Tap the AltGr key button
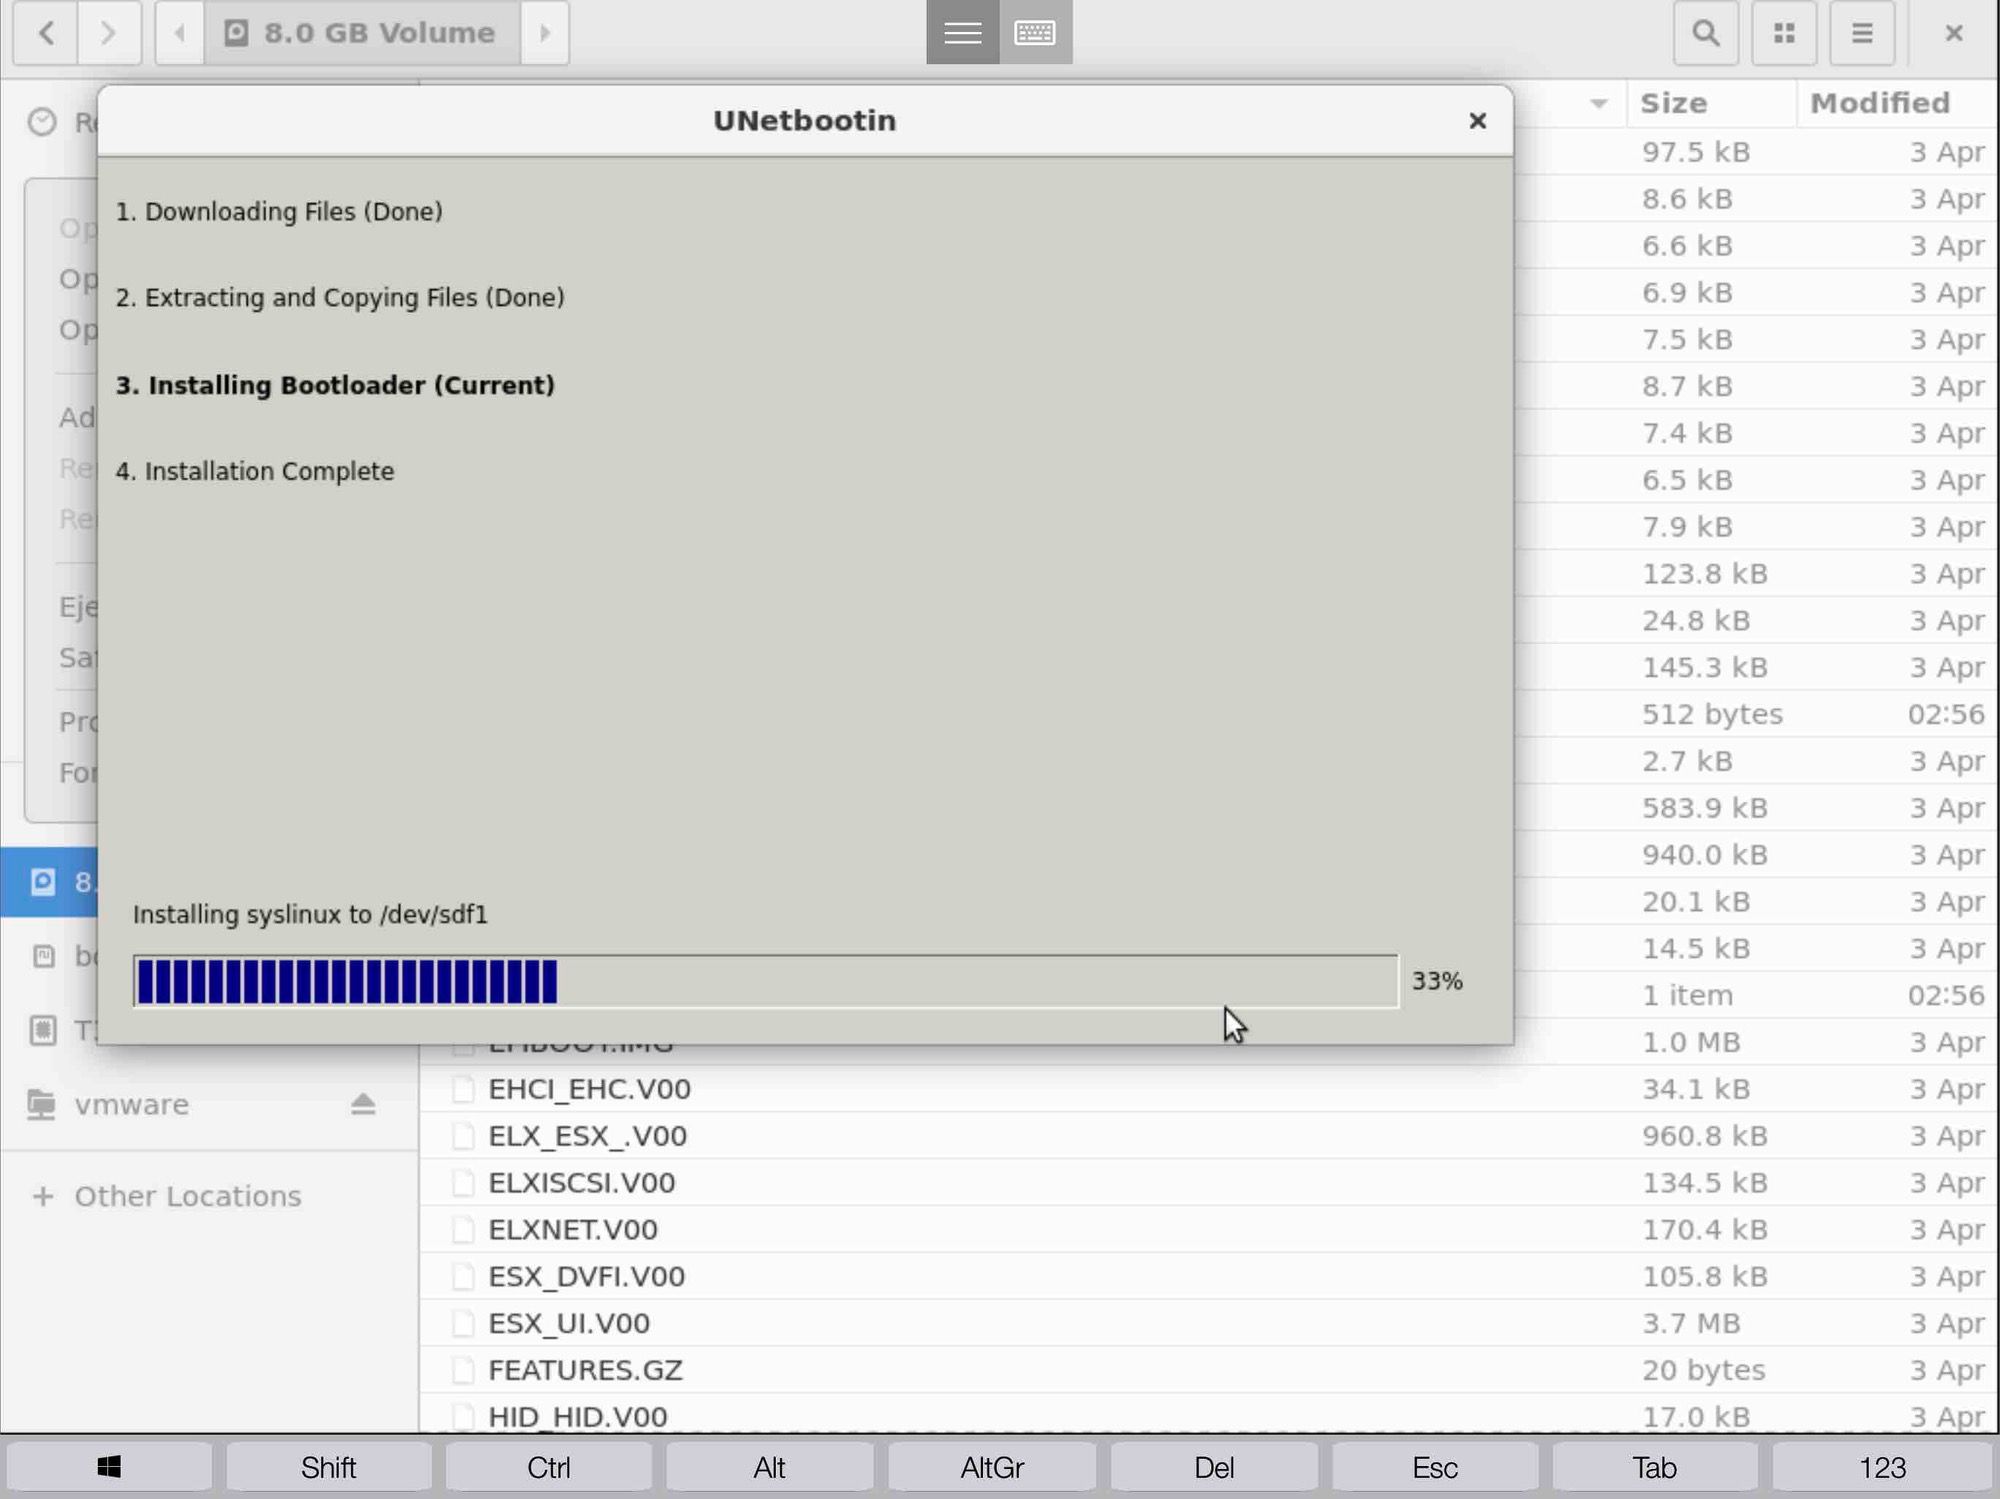 coord(992,1467)
